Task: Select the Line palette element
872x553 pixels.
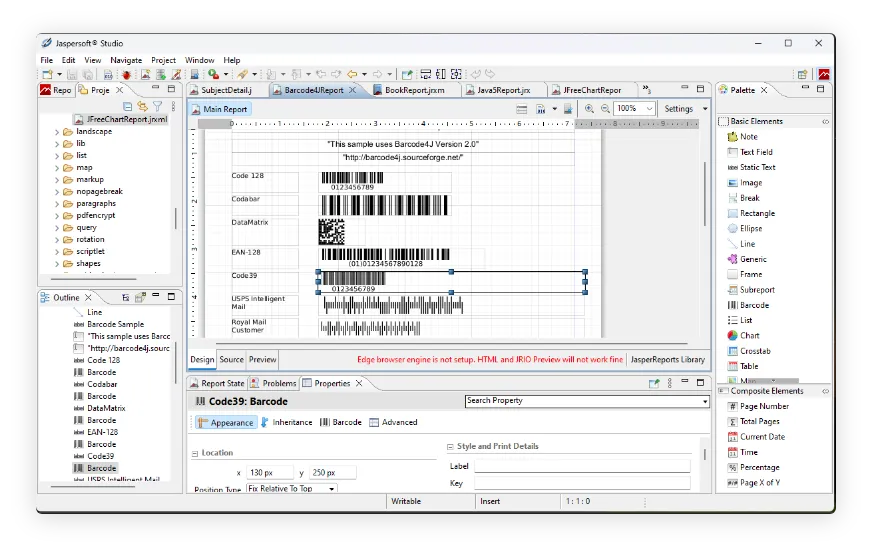Action: tap(741, 244)
